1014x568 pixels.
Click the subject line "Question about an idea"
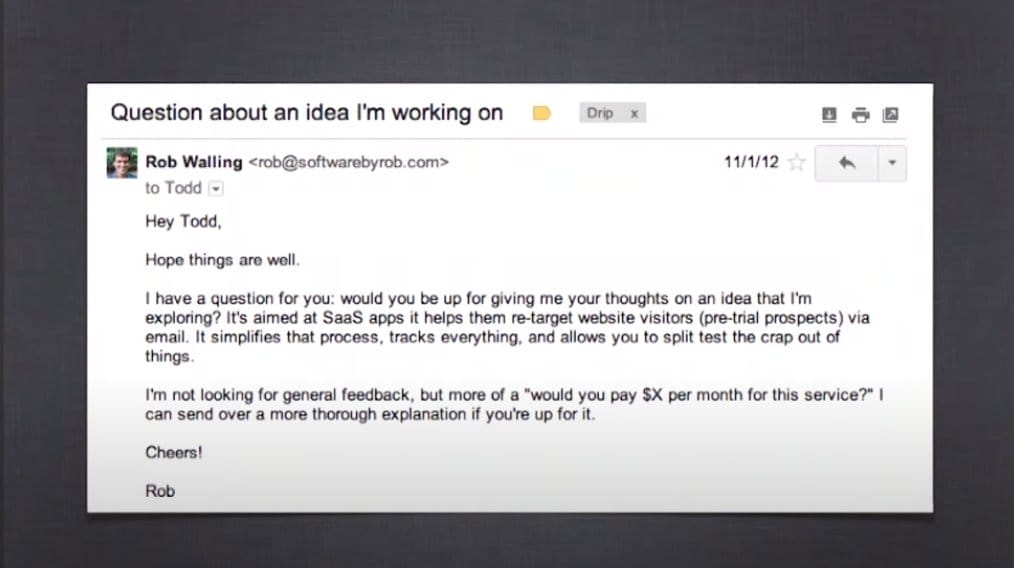[306, 112]
